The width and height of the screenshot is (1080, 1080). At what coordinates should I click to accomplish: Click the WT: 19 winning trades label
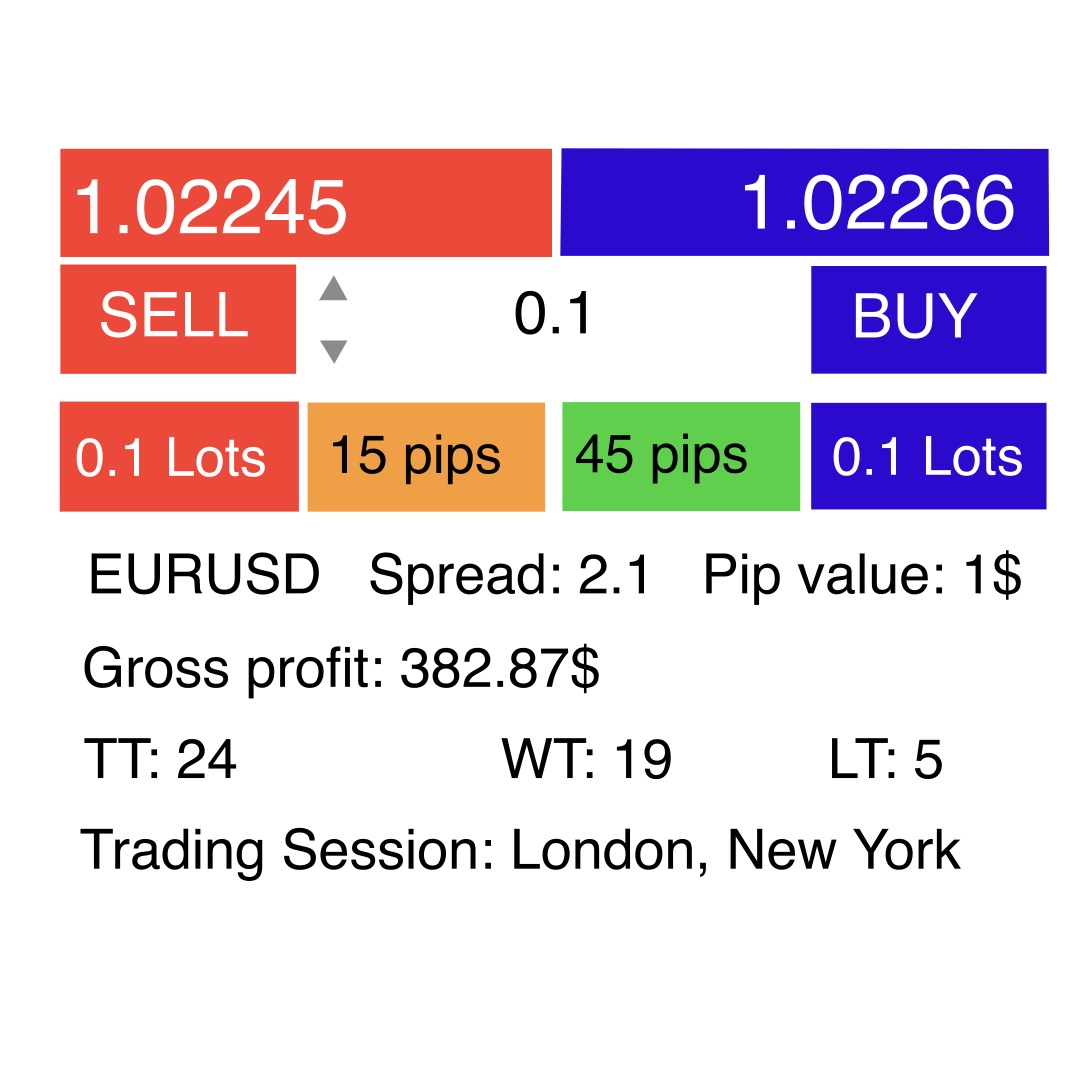coord(587,760)
